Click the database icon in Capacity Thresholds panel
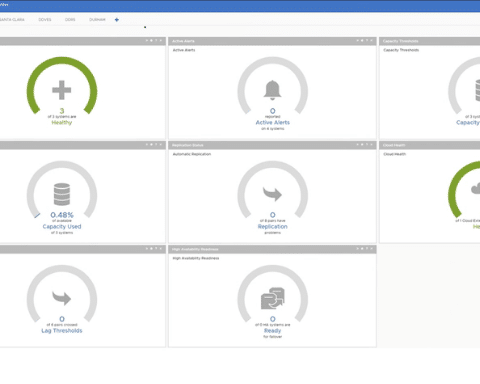Image resolution: width=480 pixels, height=384 pixels. [x=478, y=90]
